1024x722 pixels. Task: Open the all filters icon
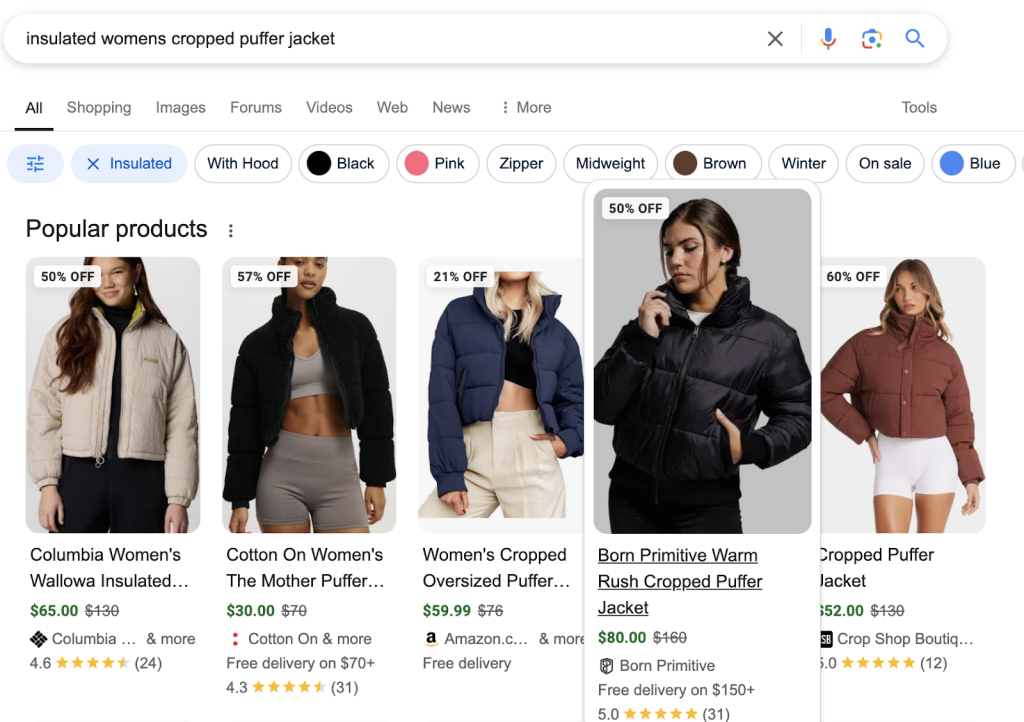35,164
